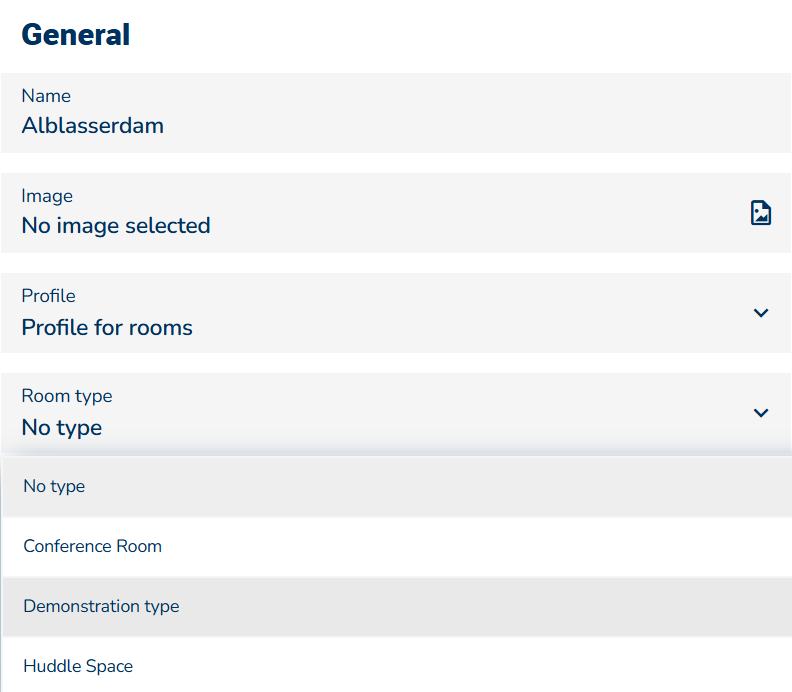Screen dimensions: 792x692
Task: Focus the Name field's empty area
Action: coord(450,113)
